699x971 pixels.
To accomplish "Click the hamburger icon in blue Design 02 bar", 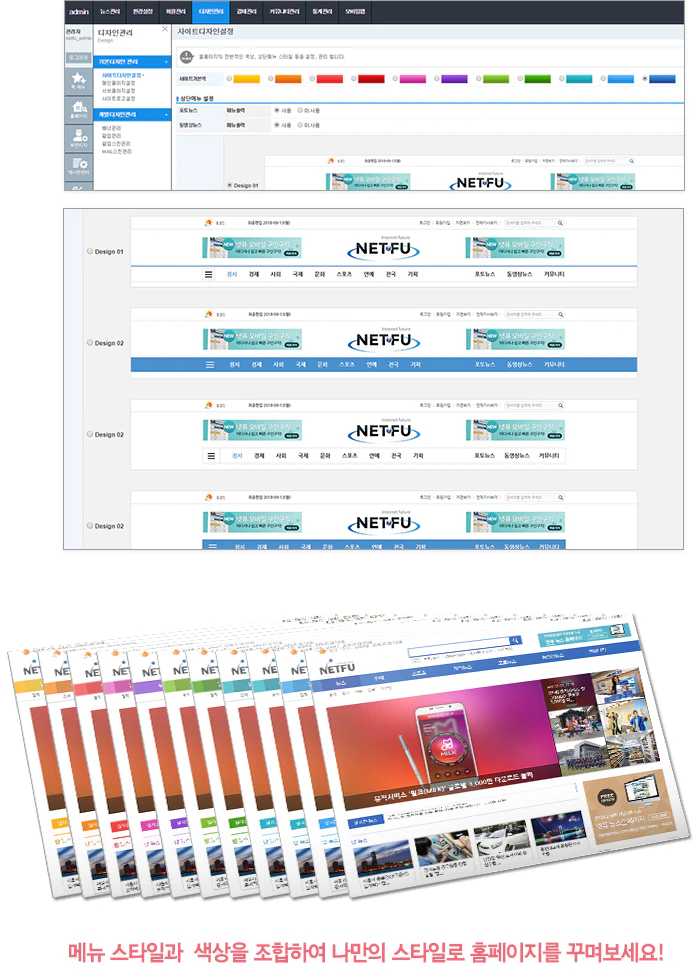I will (210, 365).
